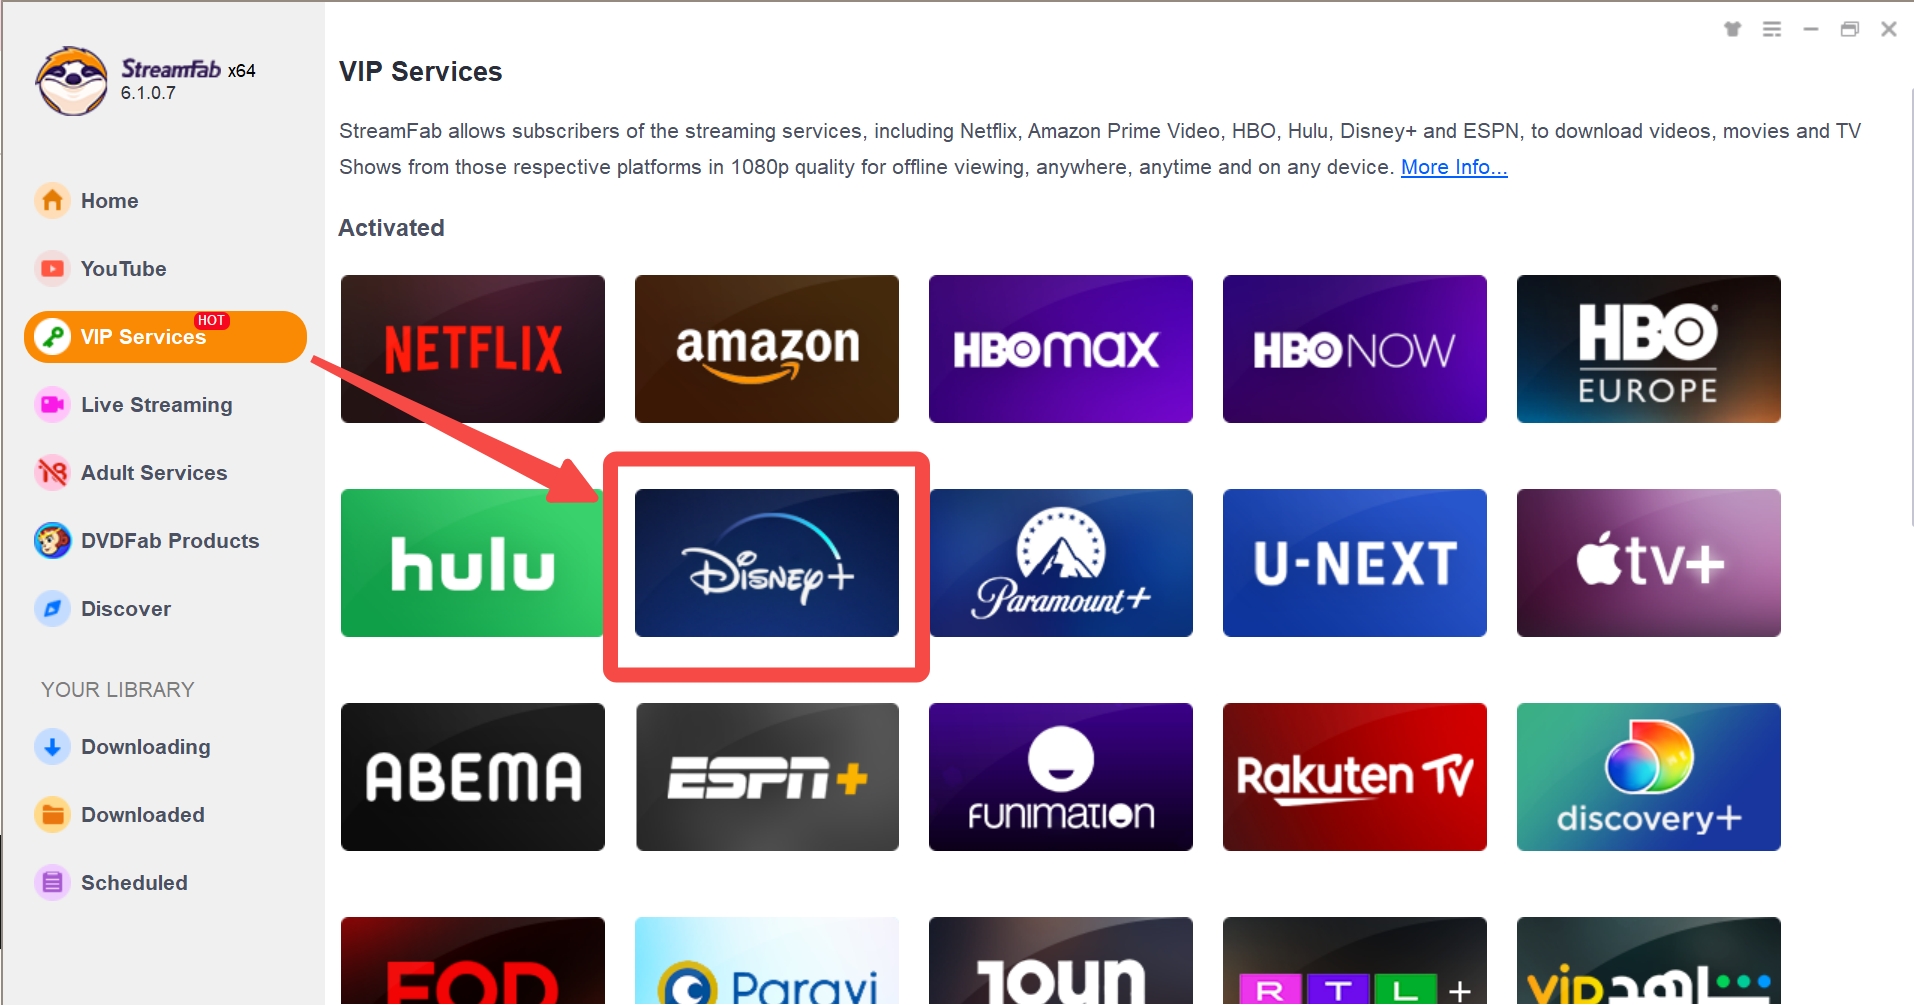Open the YouTube sidebar section

[123, 269]
